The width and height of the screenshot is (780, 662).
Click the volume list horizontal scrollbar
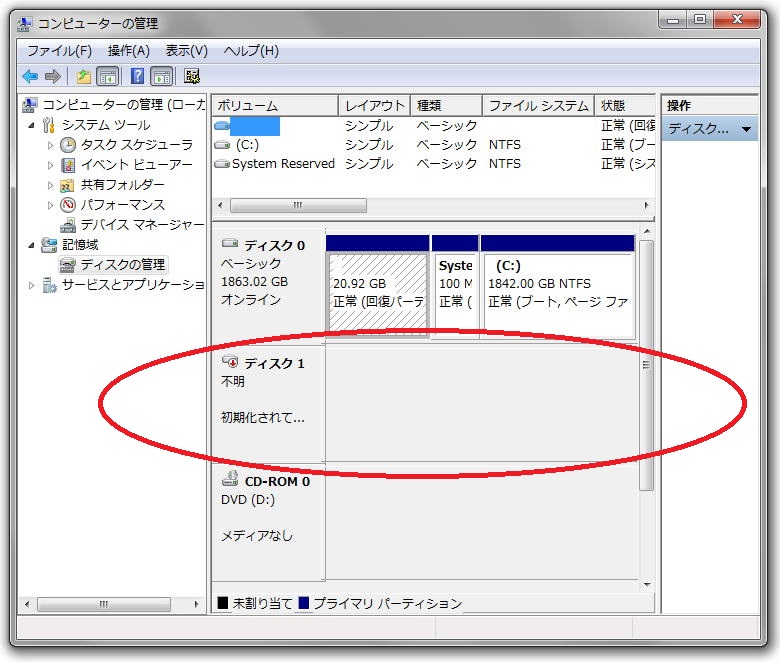(x=298, y=205)
